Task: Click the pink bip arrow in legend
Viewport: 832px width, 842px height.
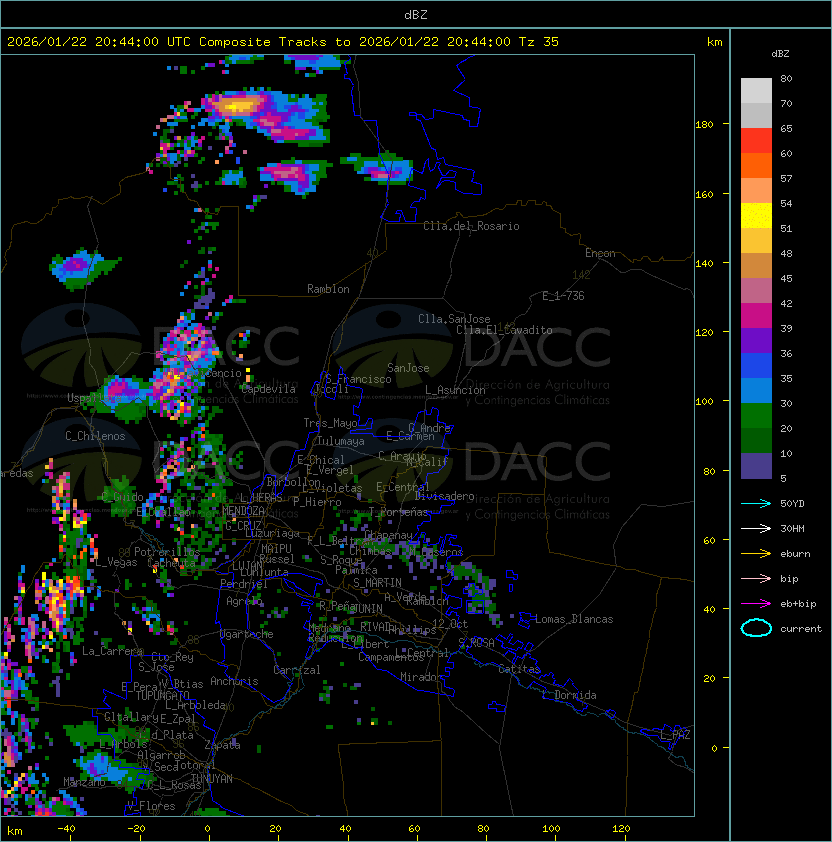Action: (756, 578)
